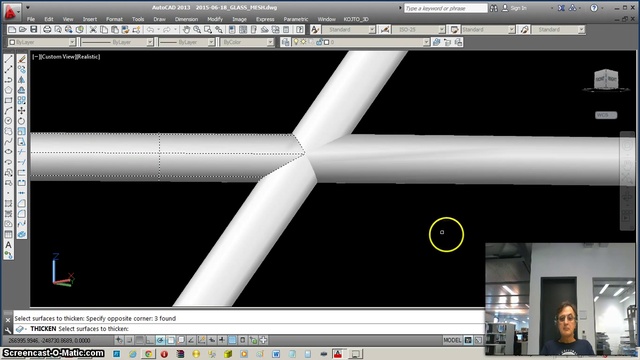Click the Cut scissors icon
640x360 pixels.
point(93,29)
